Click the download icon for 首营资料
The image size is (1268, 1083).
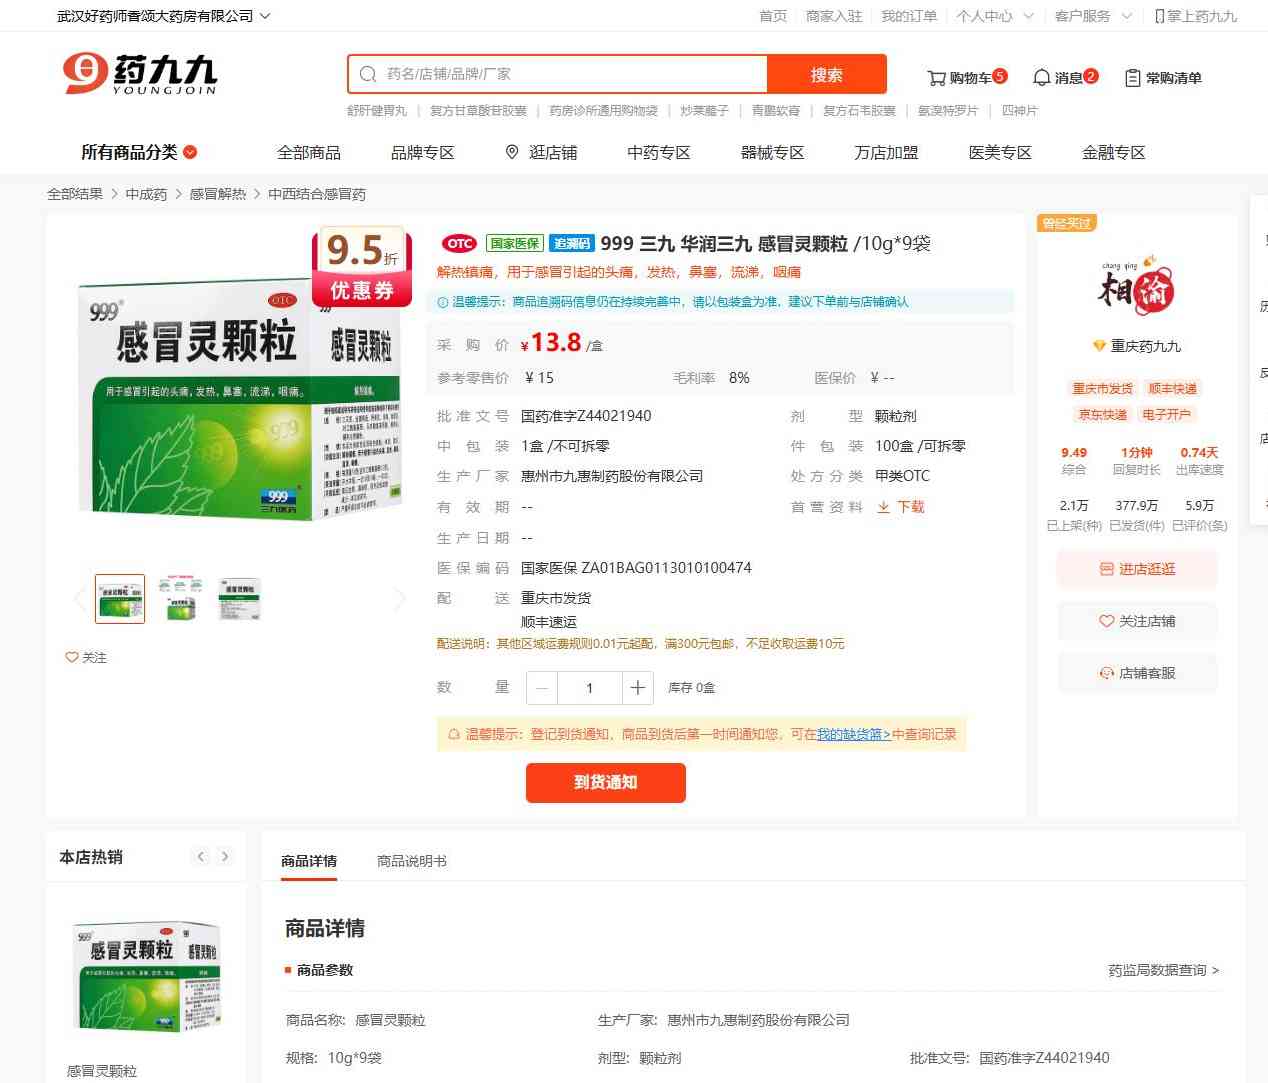click(x=884, y=507)
